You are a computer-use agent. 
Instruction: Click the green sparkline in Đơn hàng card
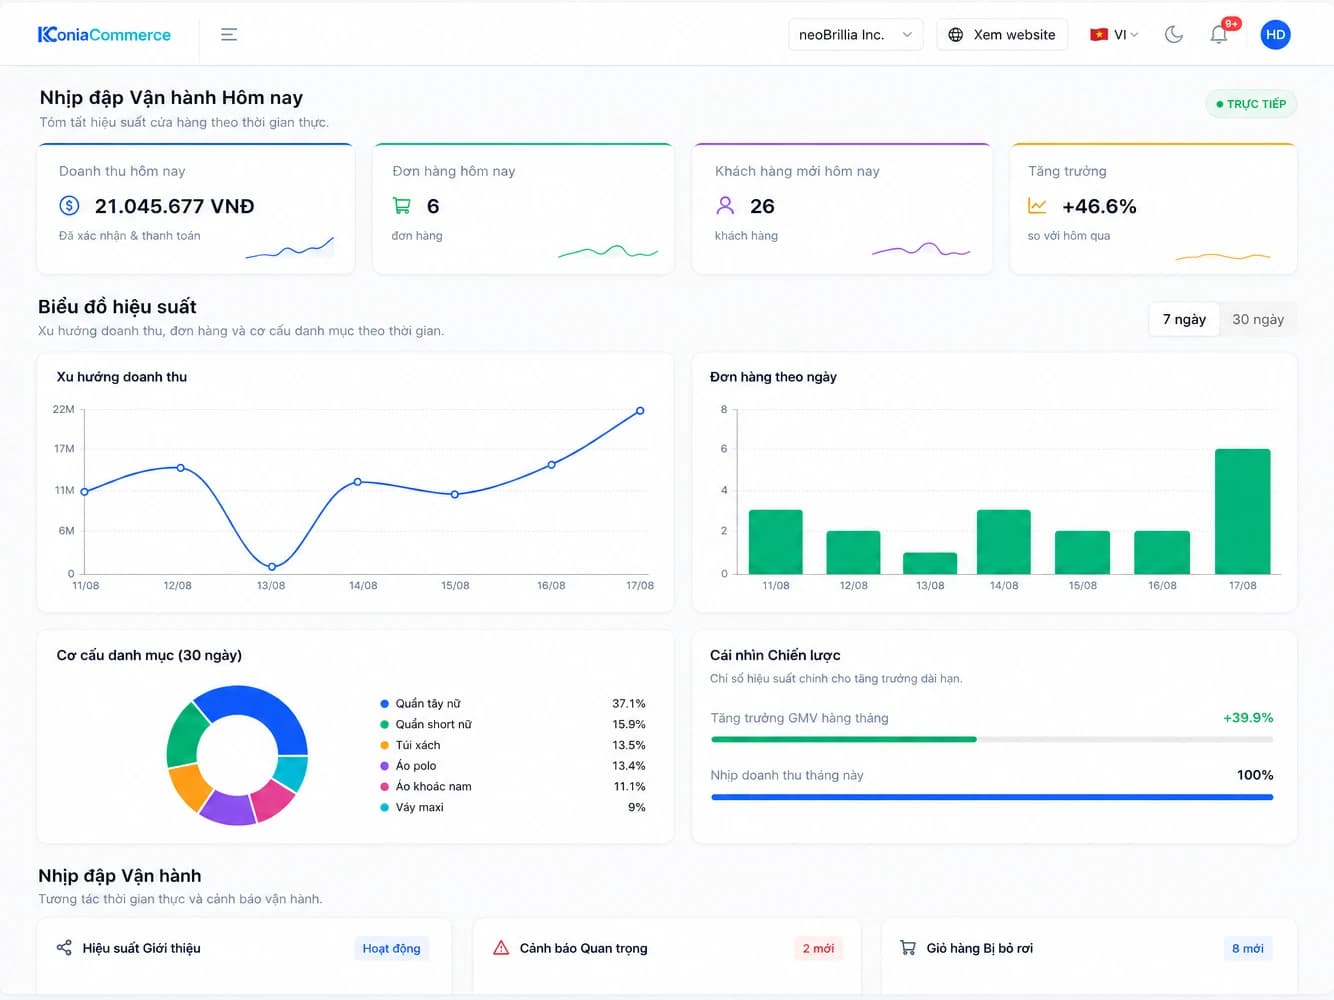[608, 251]
